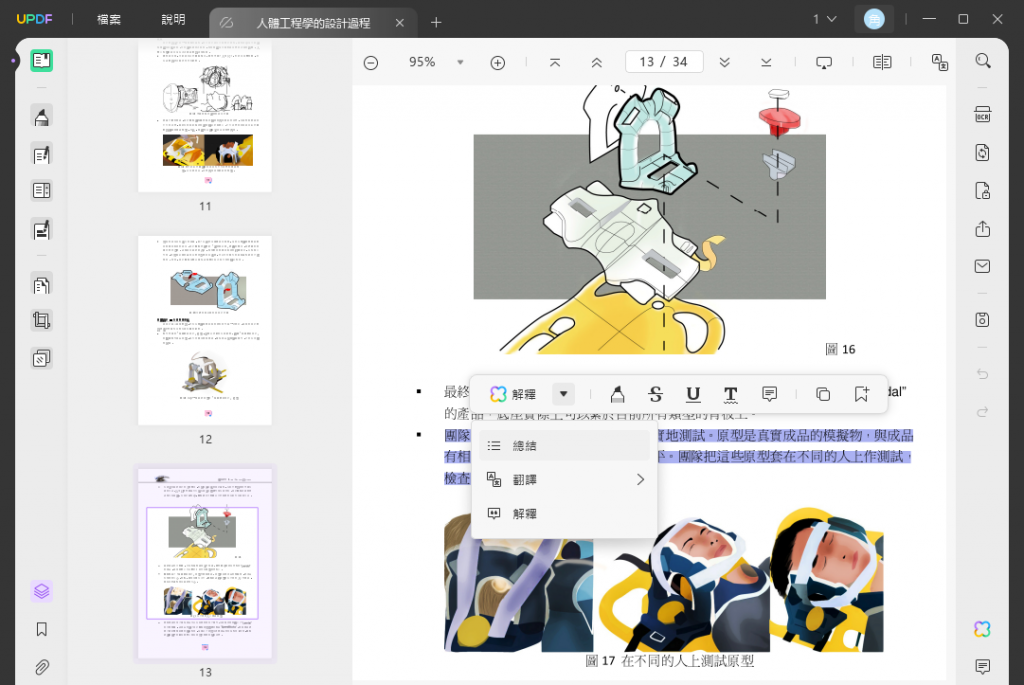Open the Fill and Sign tool in sidebar
The height and width of the screenshot is (685, 1024).
tap(41, 230)
